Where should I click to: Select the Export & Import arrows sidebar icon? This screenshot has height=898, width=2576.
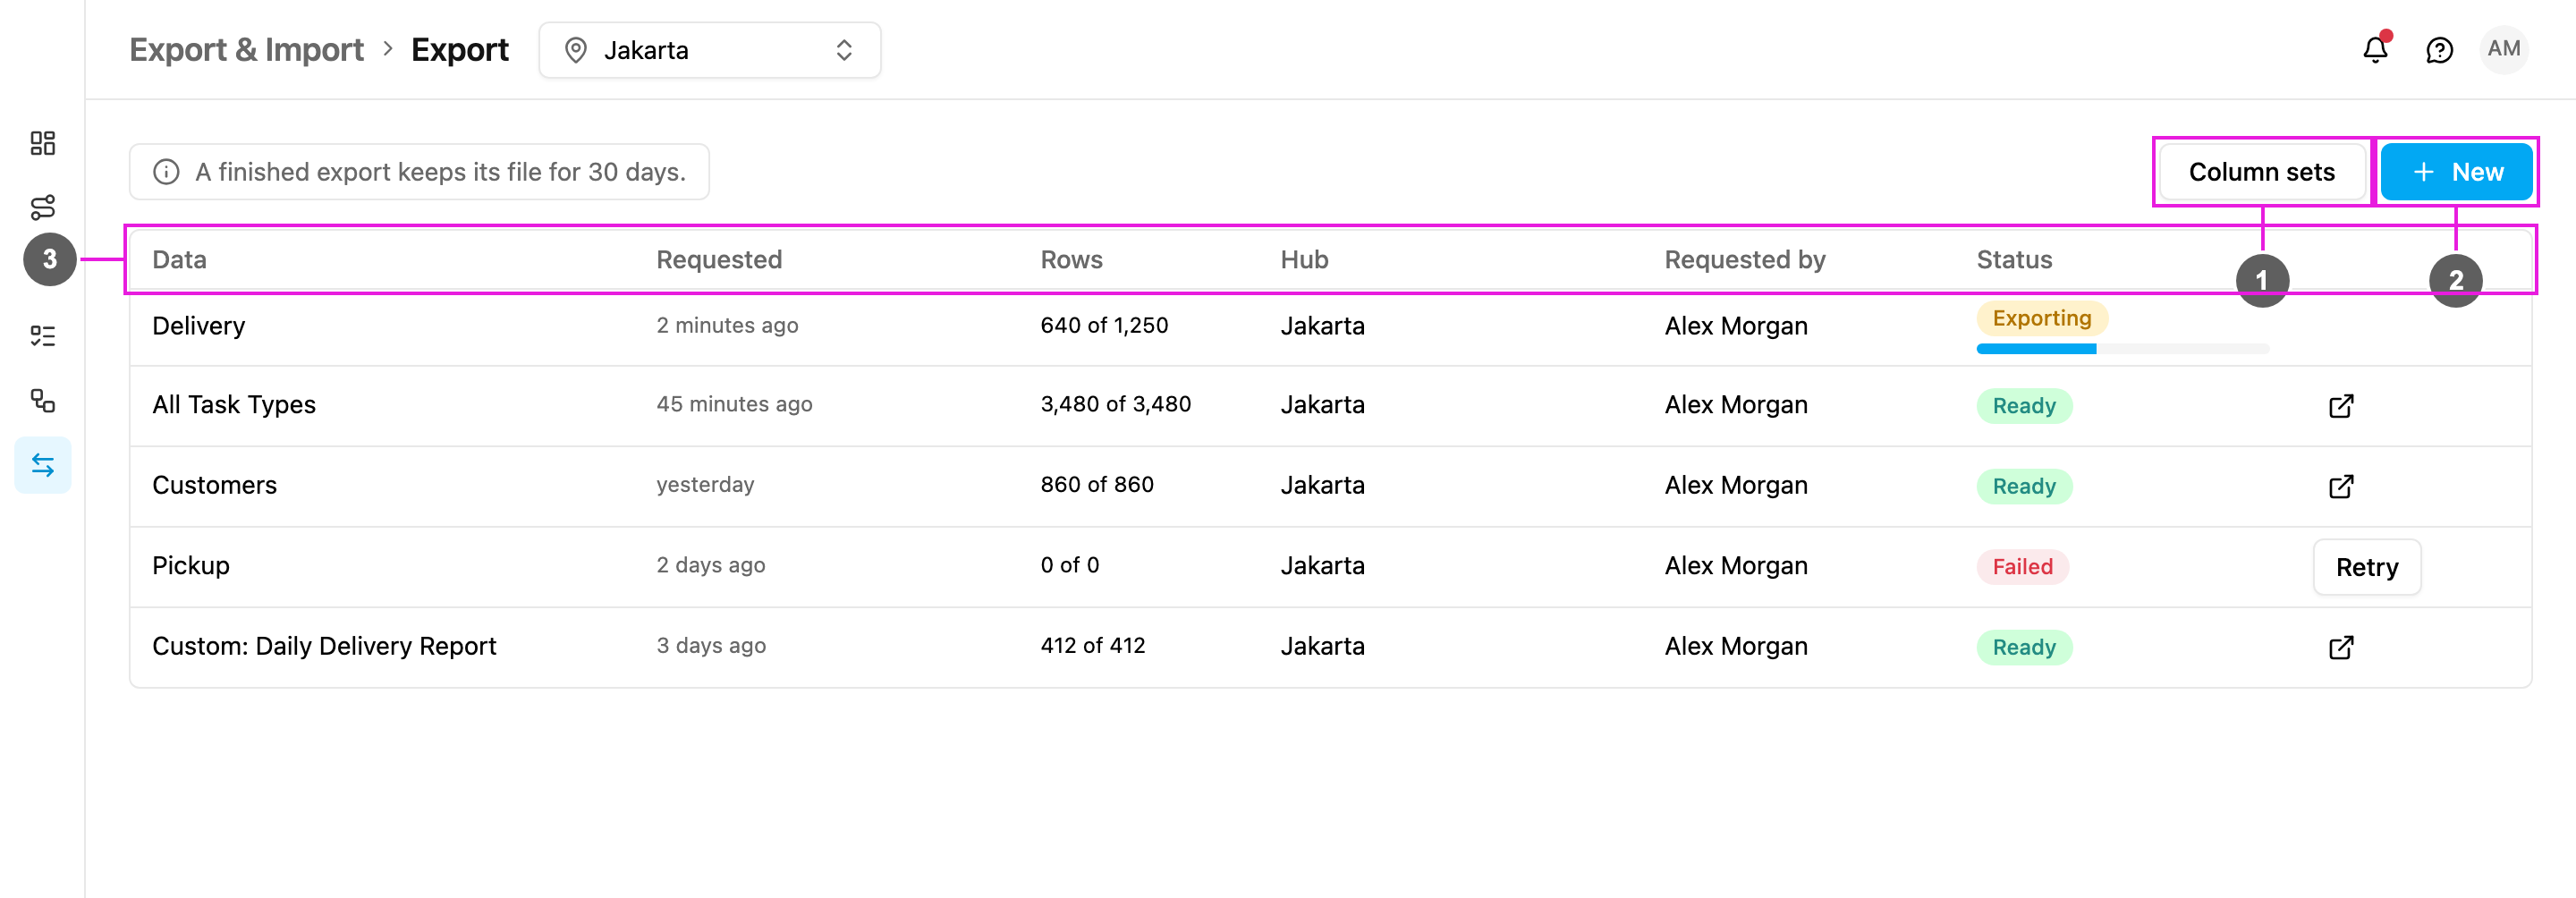(42, 465)
